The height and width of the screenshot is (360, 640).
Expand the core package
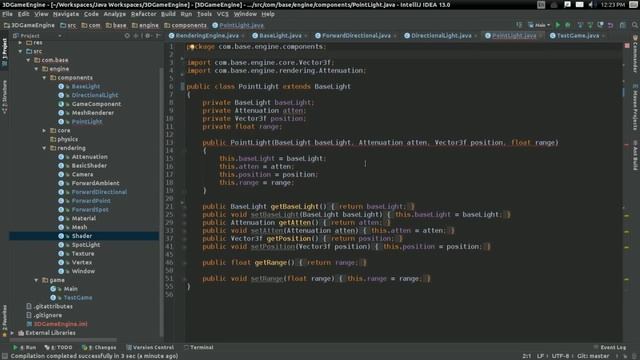click(x=44, y=131)
